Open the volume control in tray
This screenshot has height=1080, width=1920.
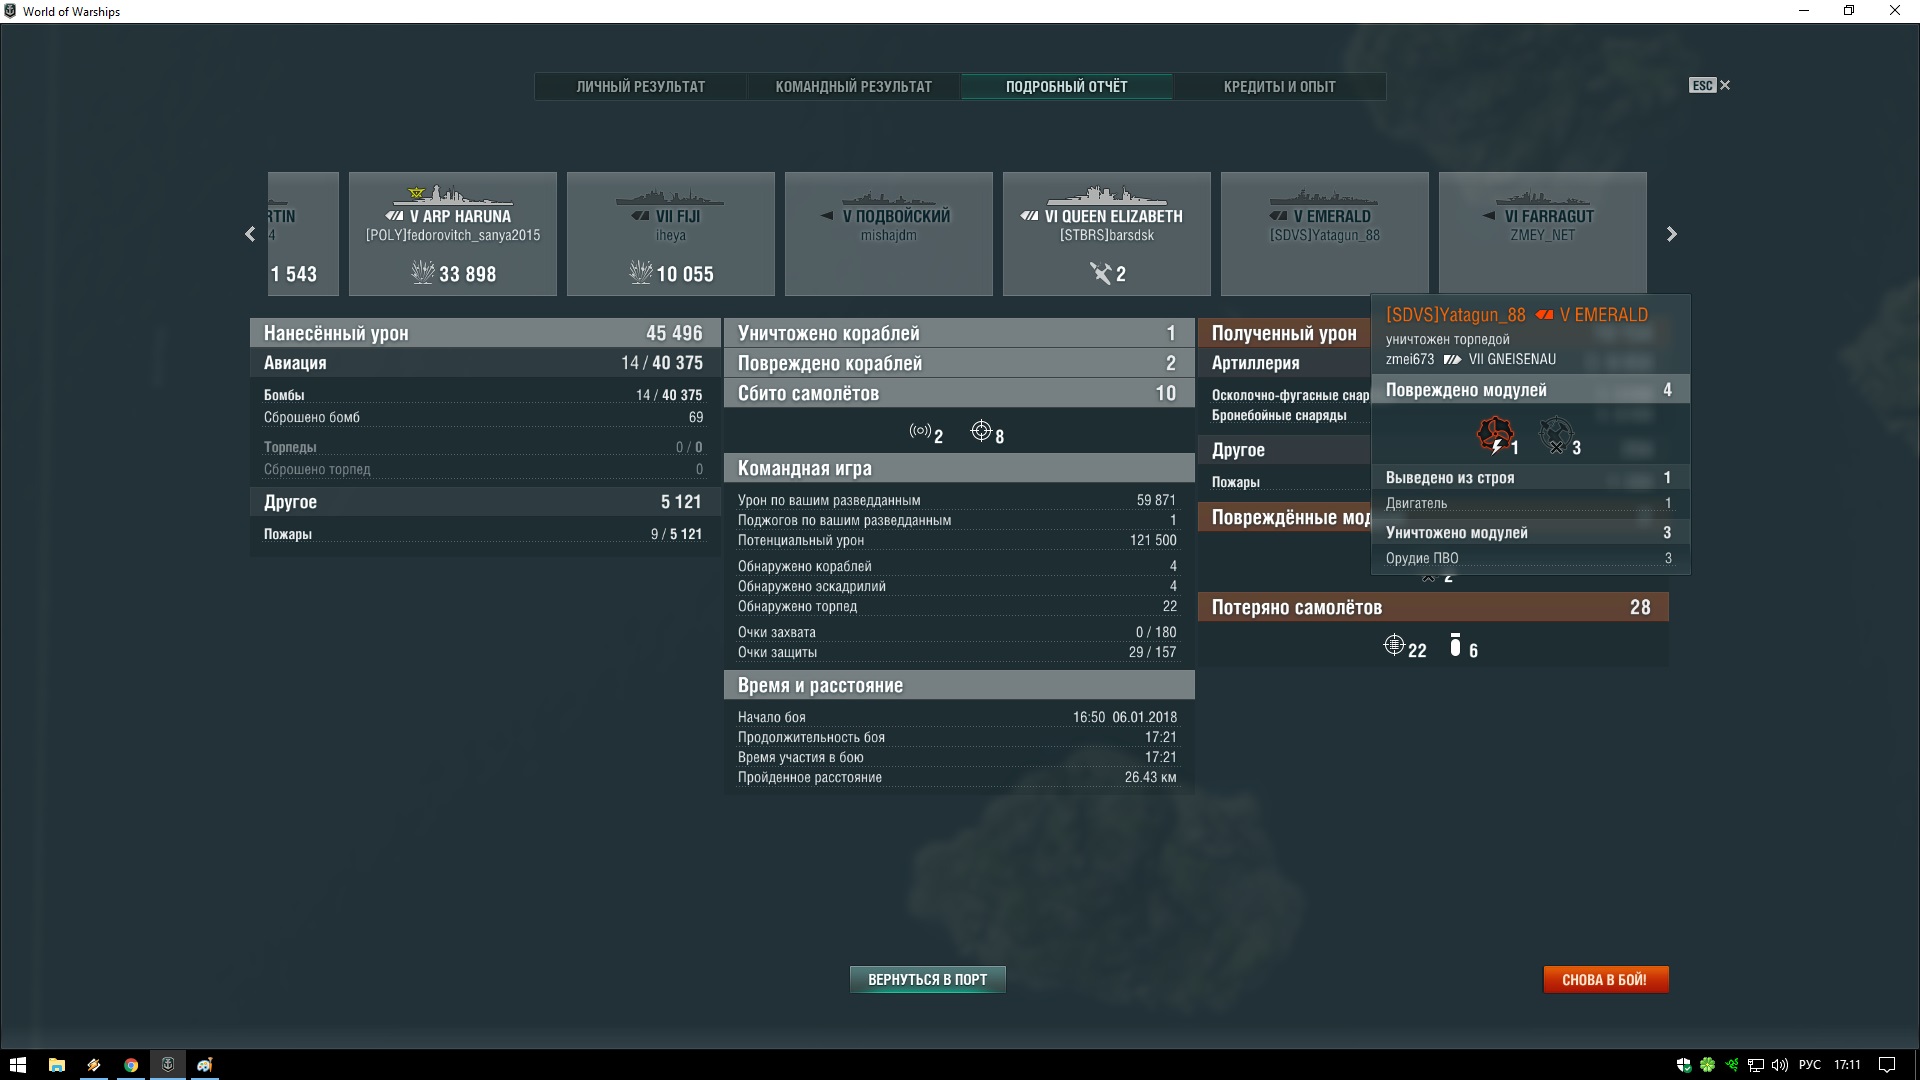tap(1780, 1065)
